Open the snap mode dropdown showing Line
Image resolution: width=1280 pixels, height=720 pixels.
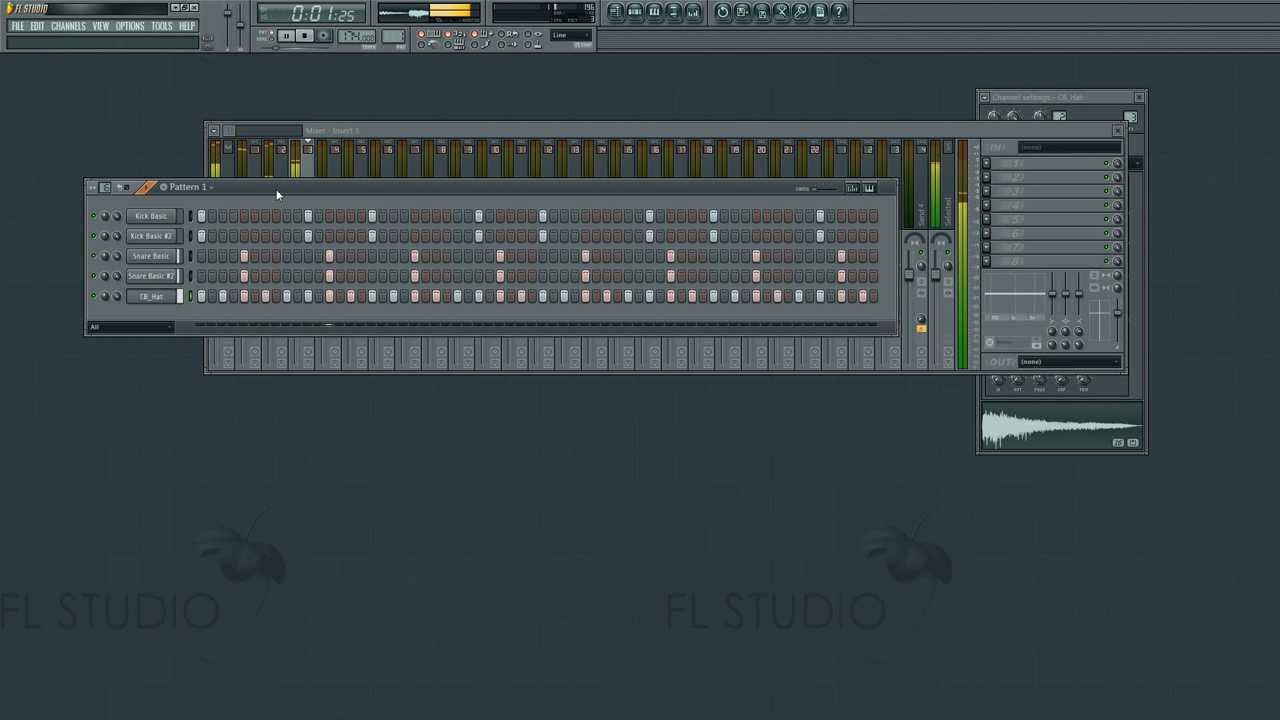(x=571, y=36)
